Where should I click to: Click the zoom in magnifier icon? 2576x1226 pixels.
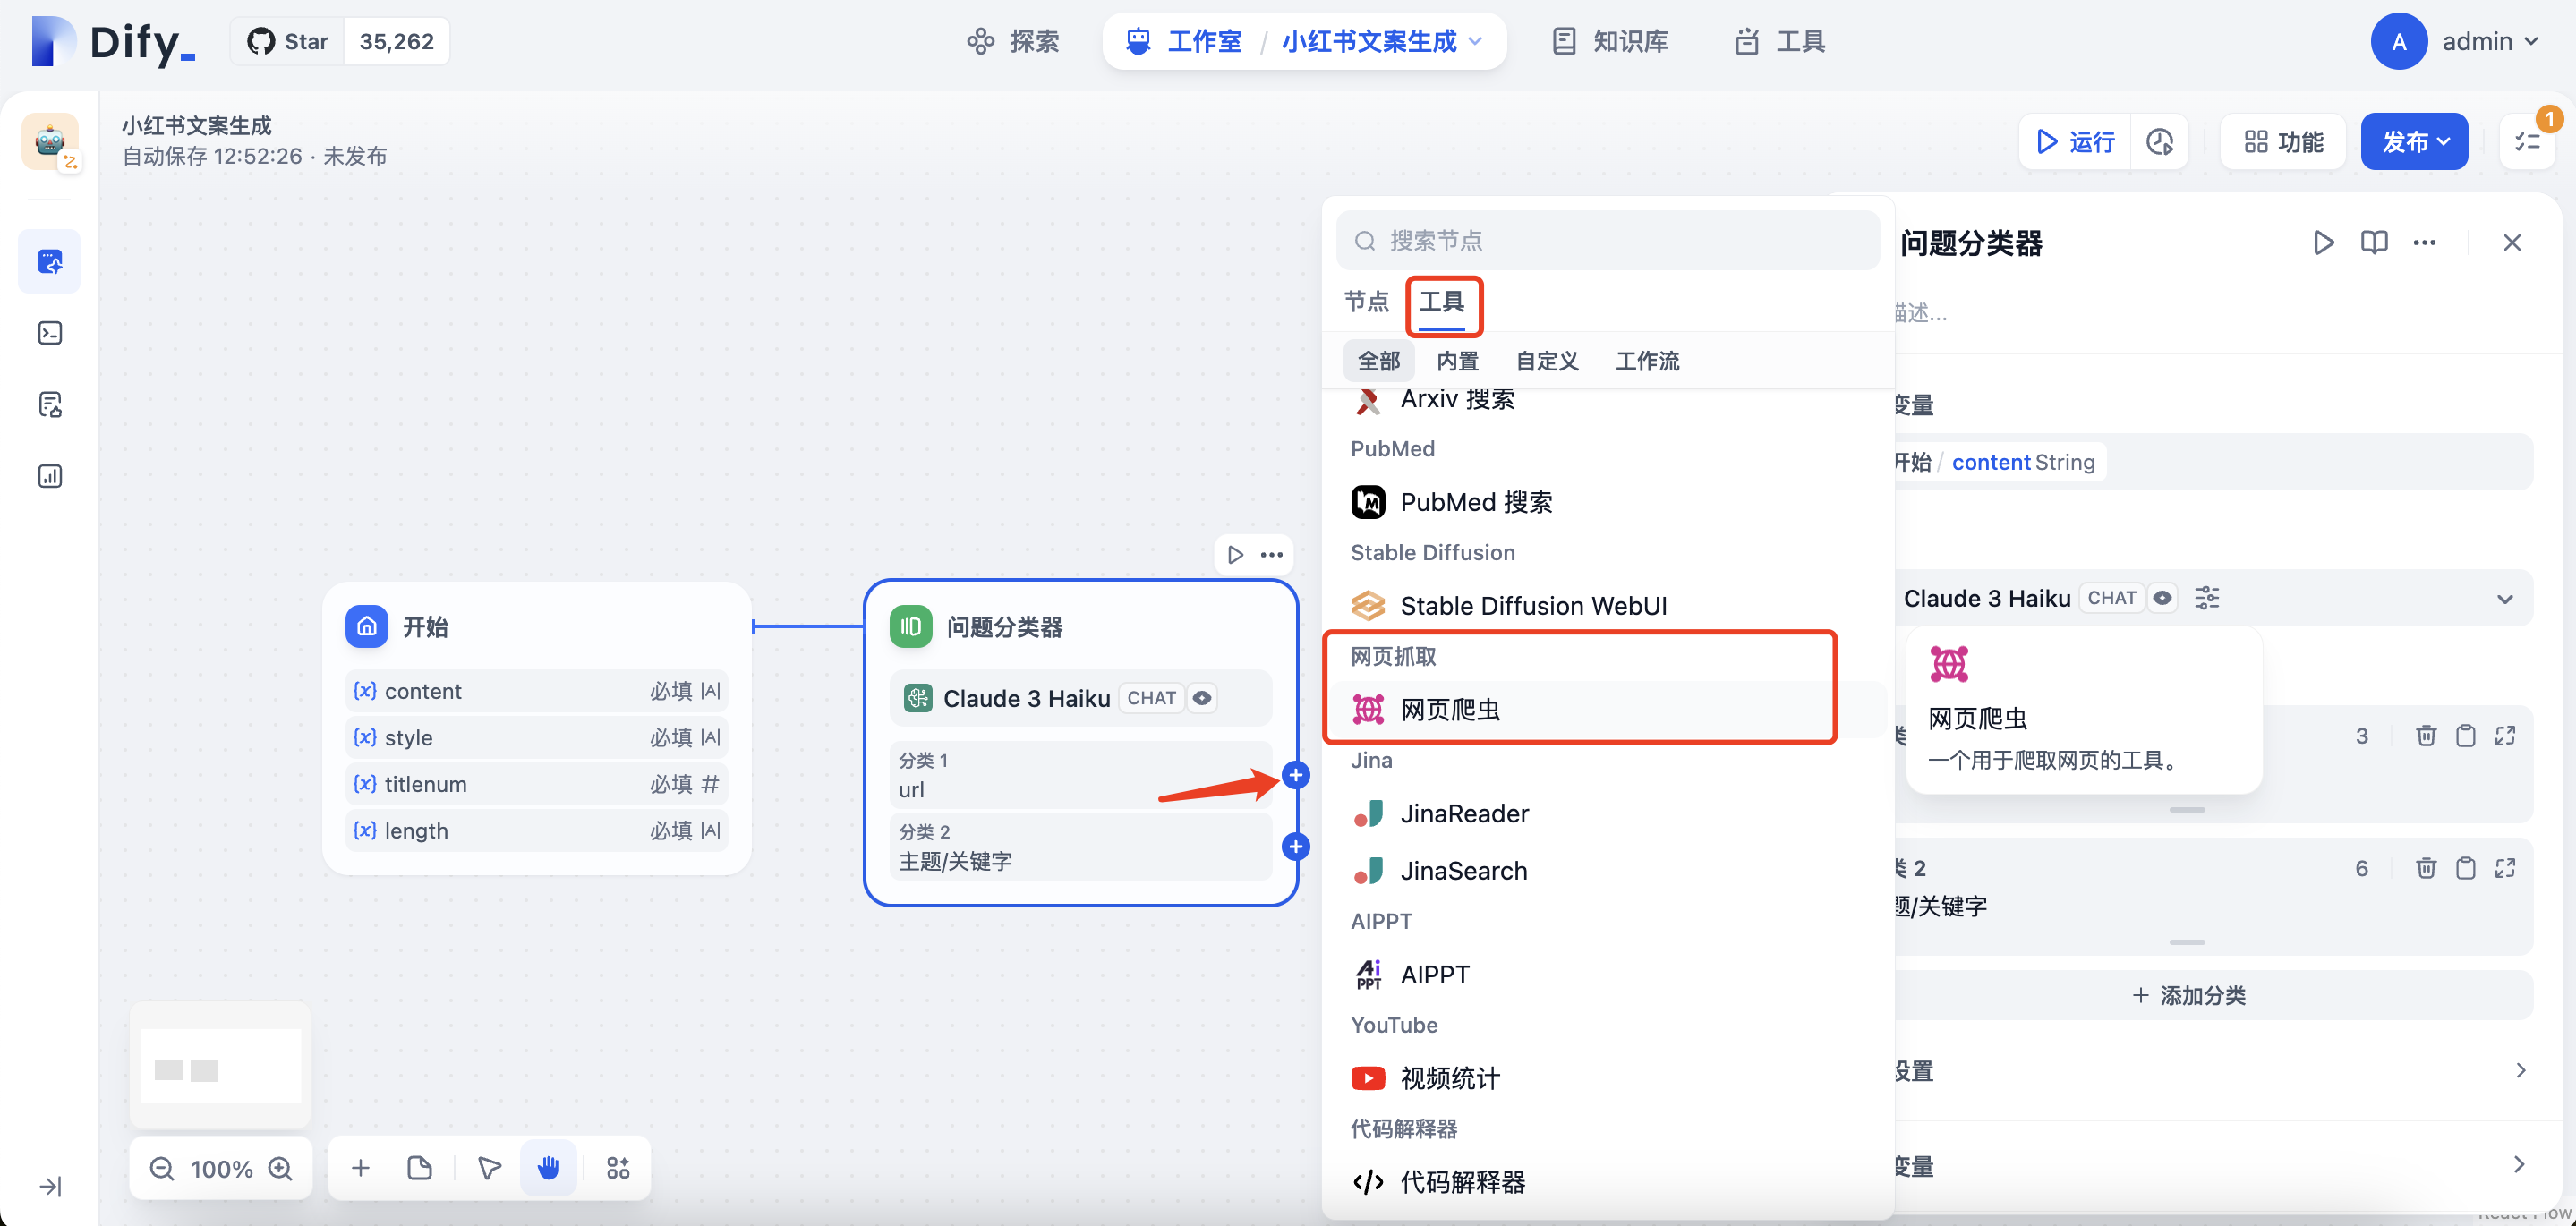(x=281, y=1168)
